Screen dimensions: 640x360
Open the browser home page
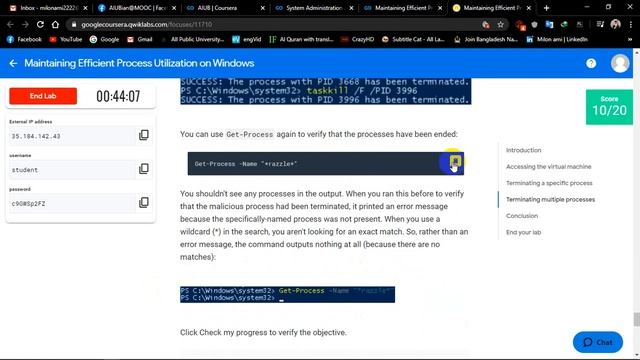[x=55, y=24]
